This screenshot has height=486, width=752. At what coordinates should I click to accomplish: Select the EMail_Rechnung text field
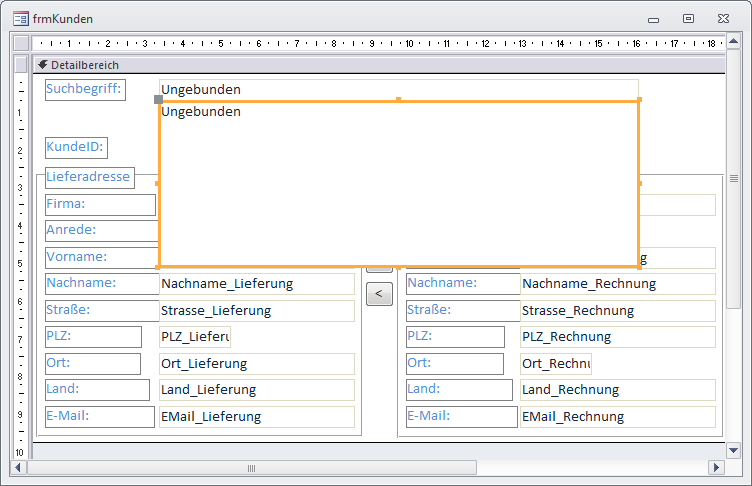point(617,416)
